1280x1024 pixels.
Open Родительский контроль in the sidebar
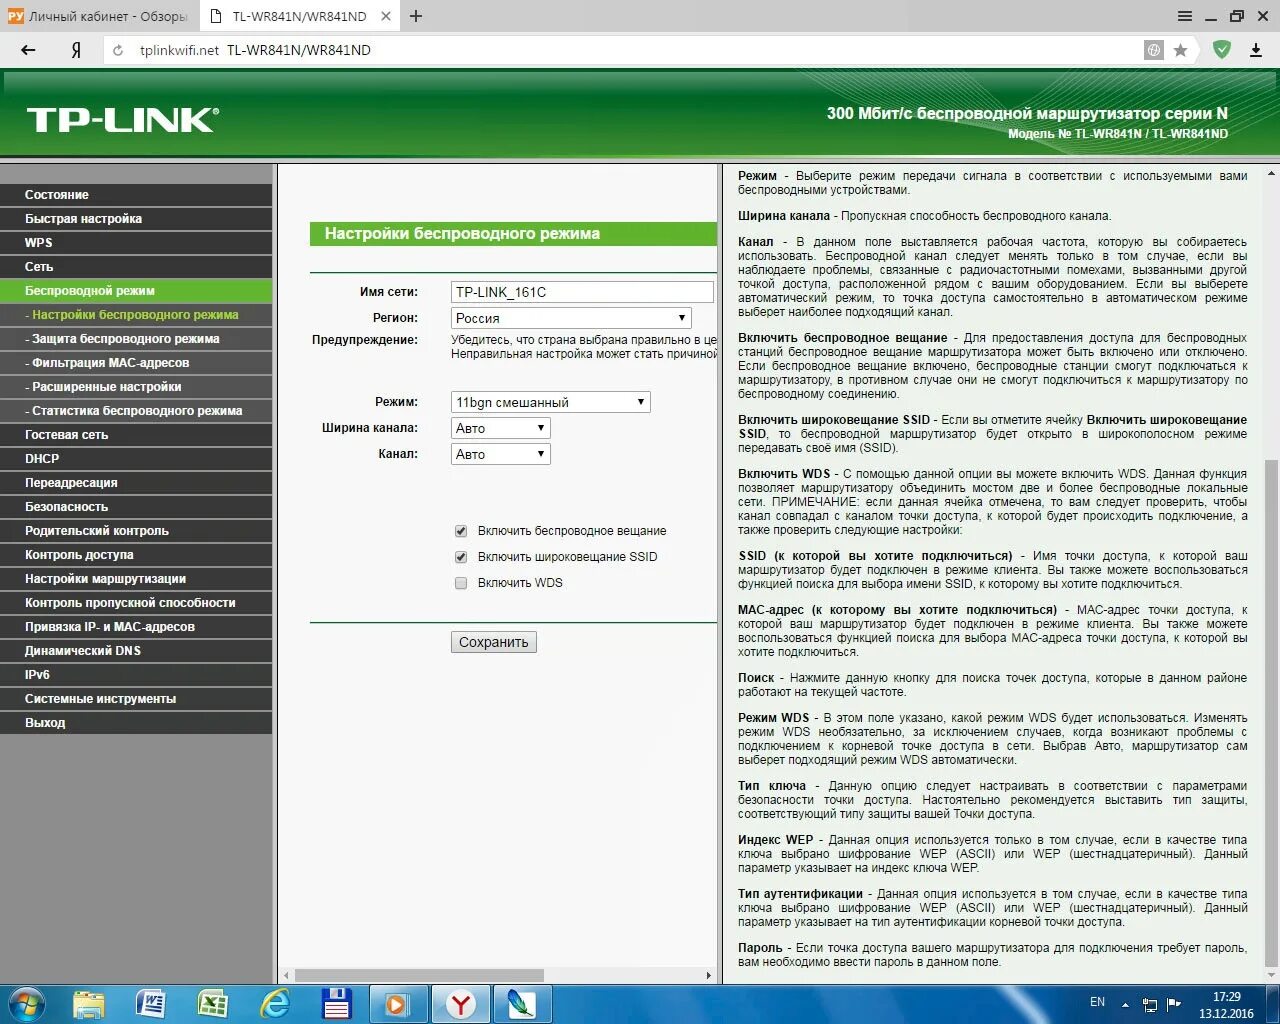tap(136, 531)
